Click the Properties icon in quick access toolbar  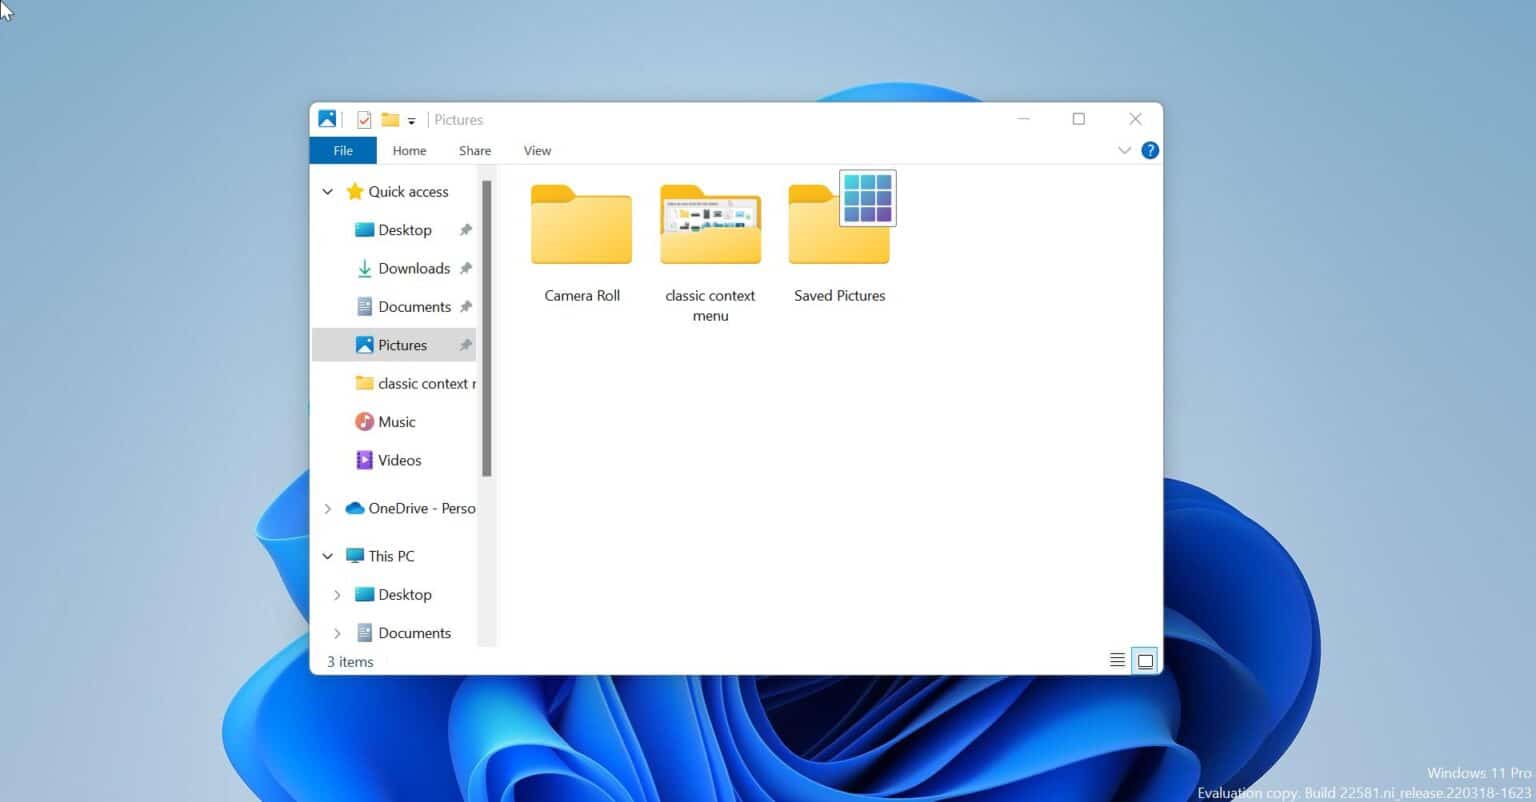(364, 120)
